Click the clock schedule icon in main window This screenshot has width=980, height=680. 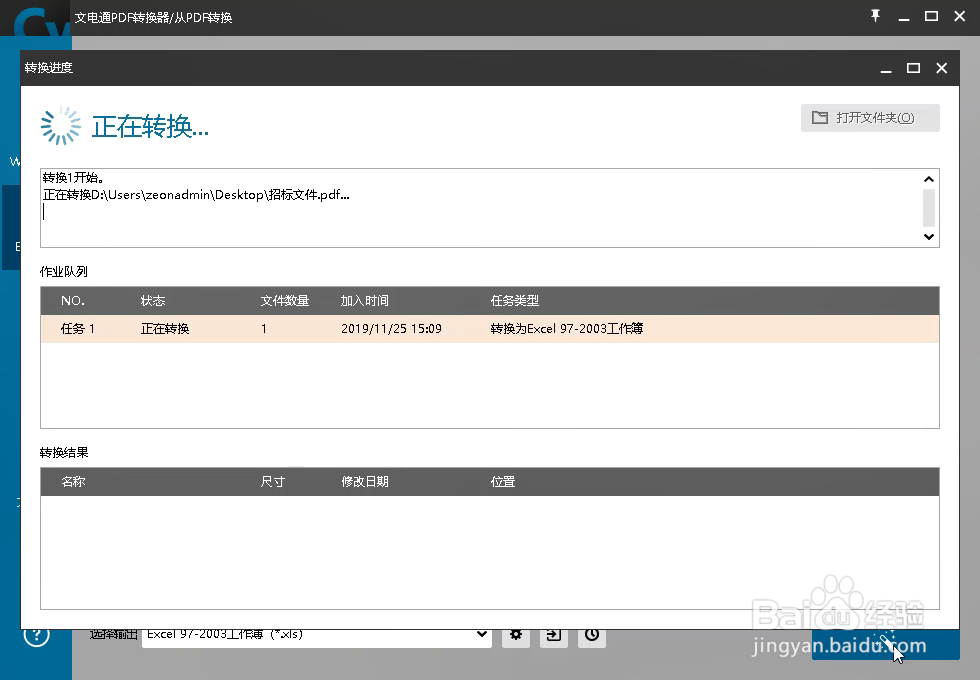click(x=592, y=635)
